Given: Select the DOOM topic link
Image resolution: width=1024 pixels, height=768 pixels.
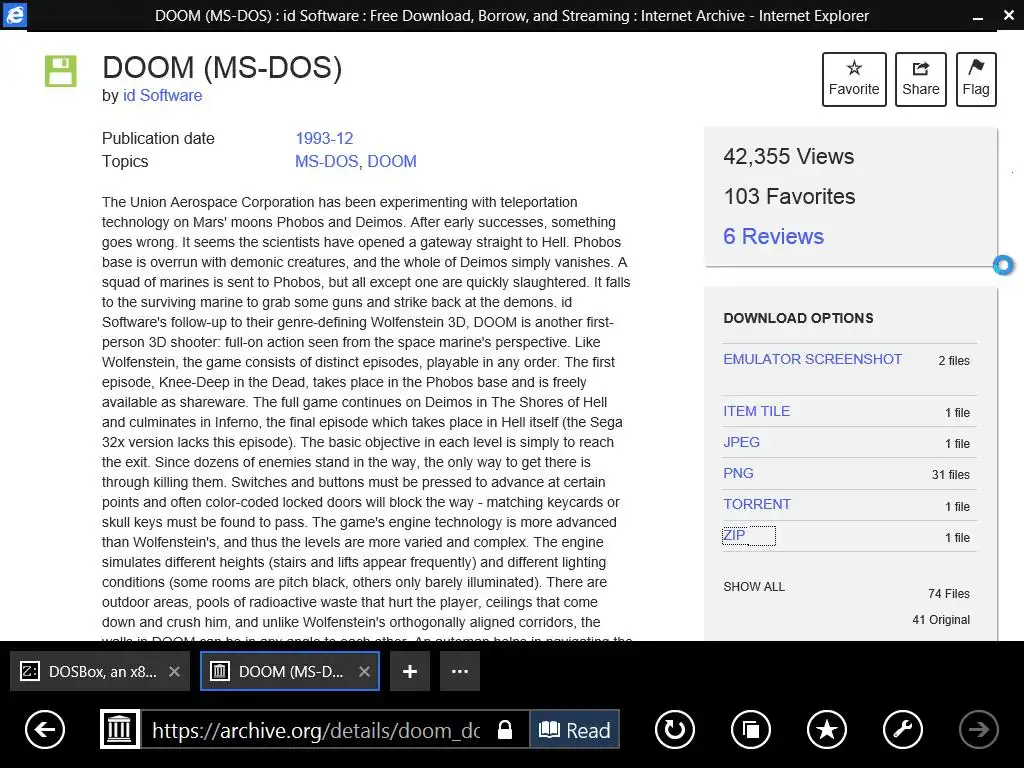Looking at the screenshot, I should [x=392, y=161].
